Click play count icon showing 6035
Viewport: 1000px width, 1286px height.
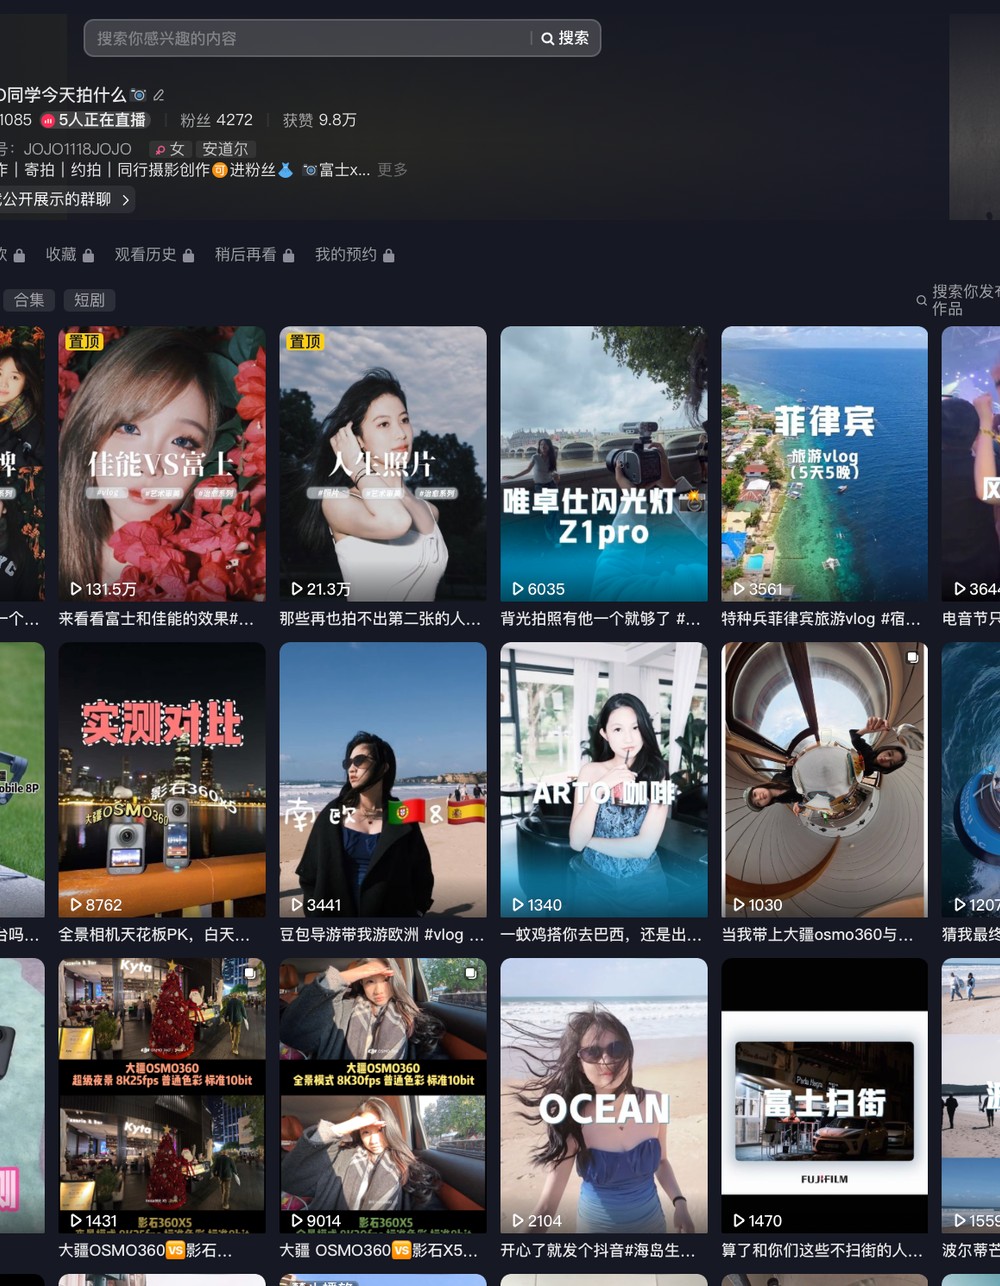coord(518,589)
